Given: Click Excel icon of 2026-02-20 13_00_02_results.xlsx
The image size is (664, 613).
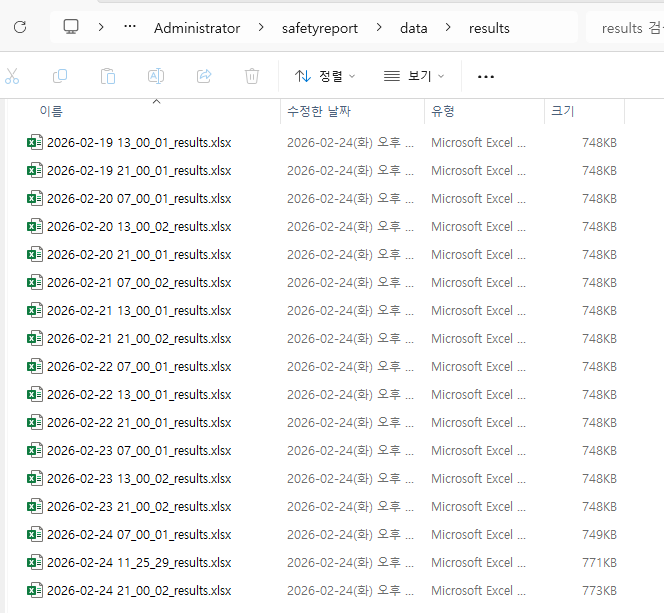Looking at the screenshot, I should point(35,226).
